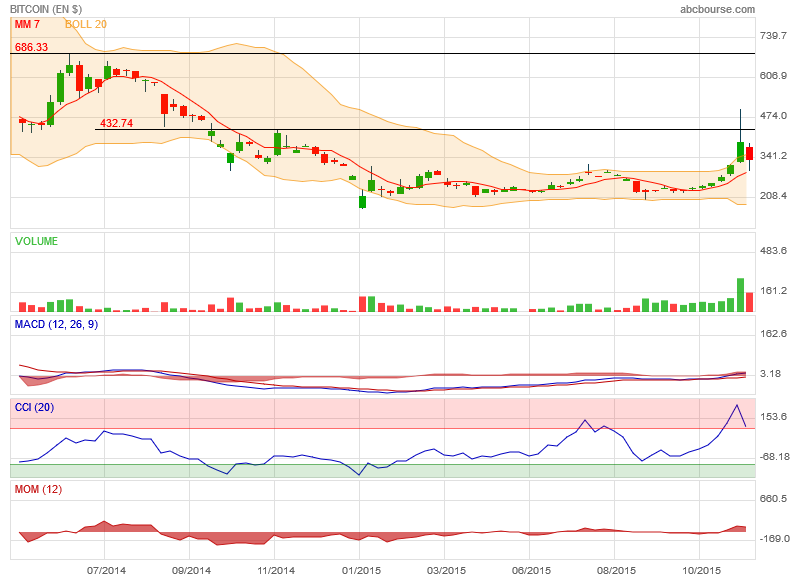Click the 01/2015 date on the time axis
800x580 pixels.
pos(361,571)
